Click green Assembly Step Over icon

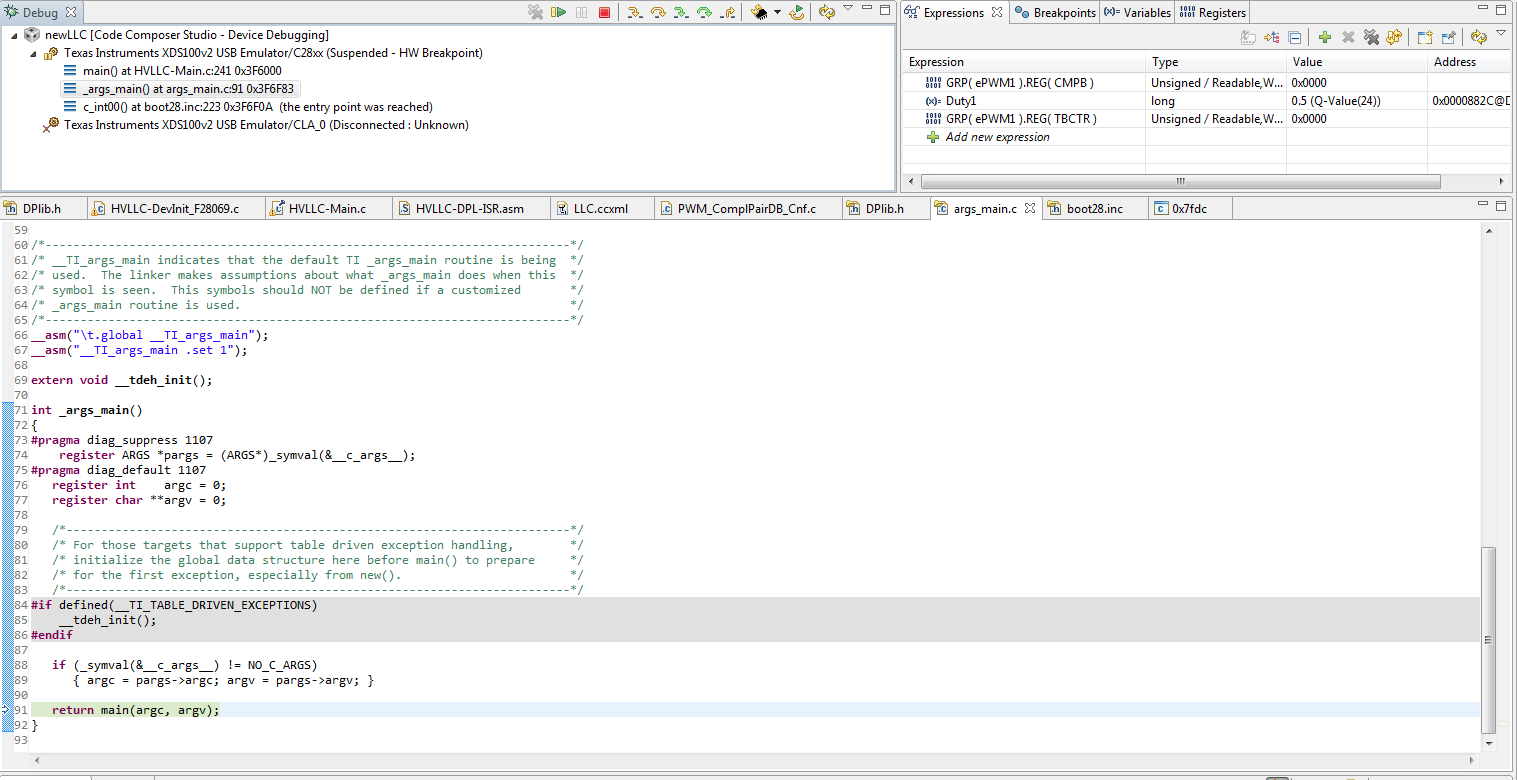coord(704,12)
